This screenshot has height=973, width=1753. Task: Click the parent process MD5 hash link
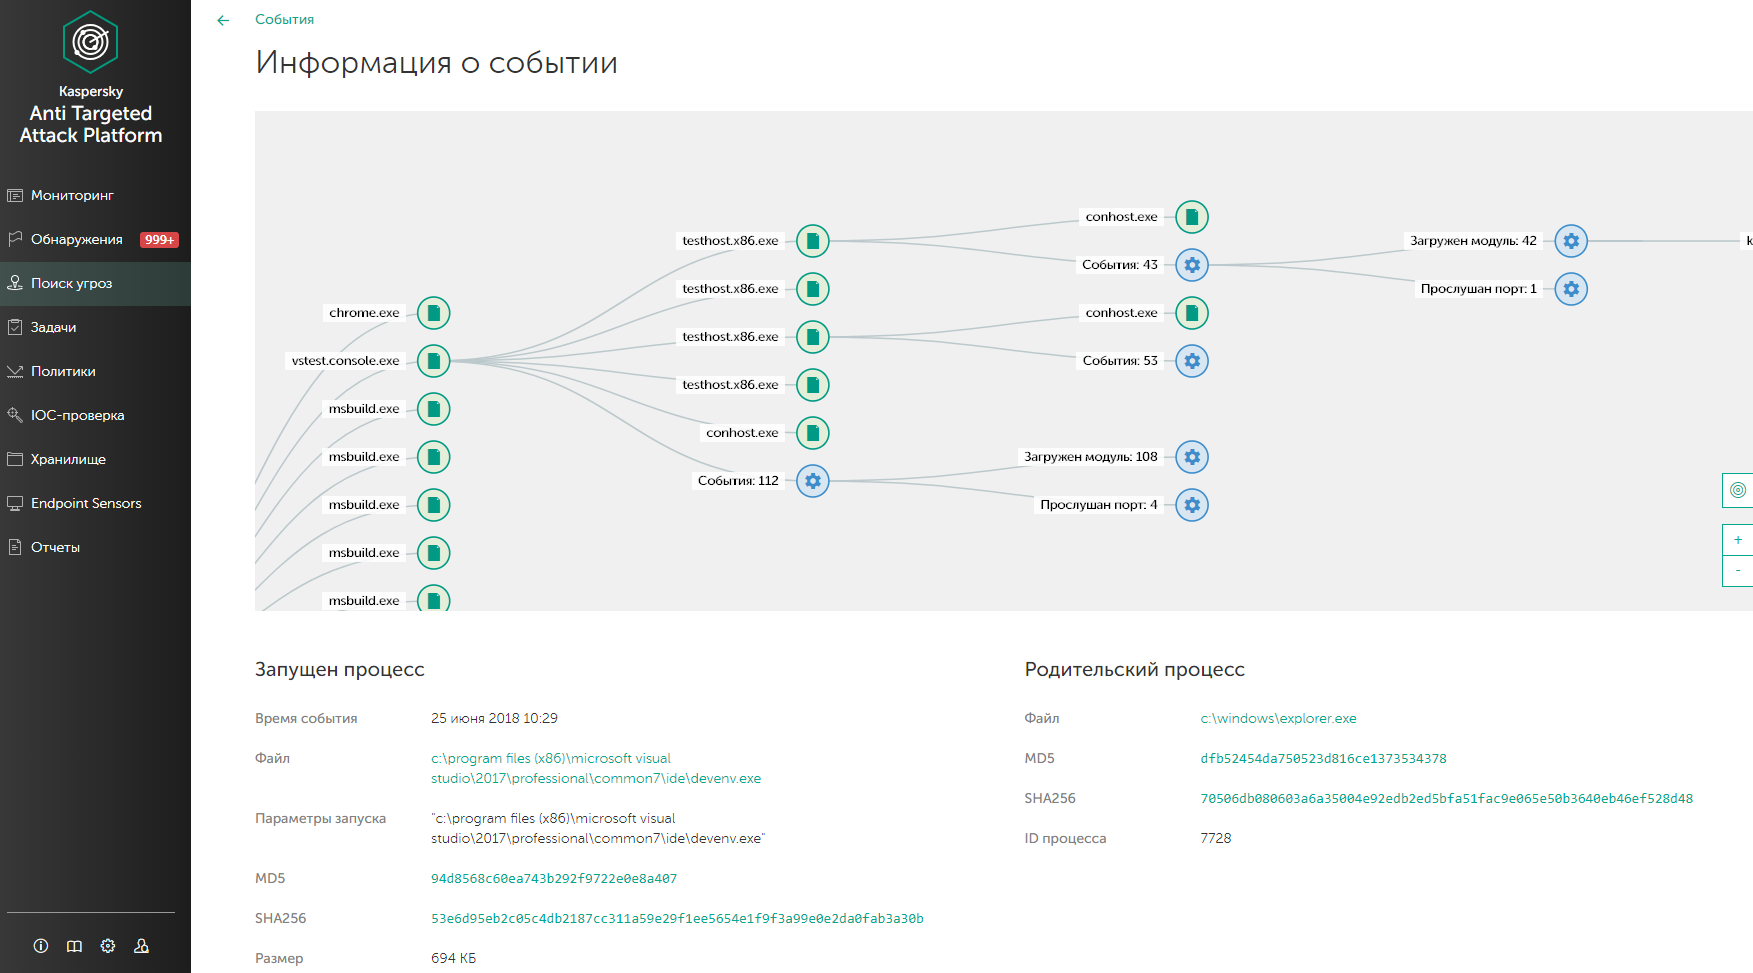pos(1323,758)
